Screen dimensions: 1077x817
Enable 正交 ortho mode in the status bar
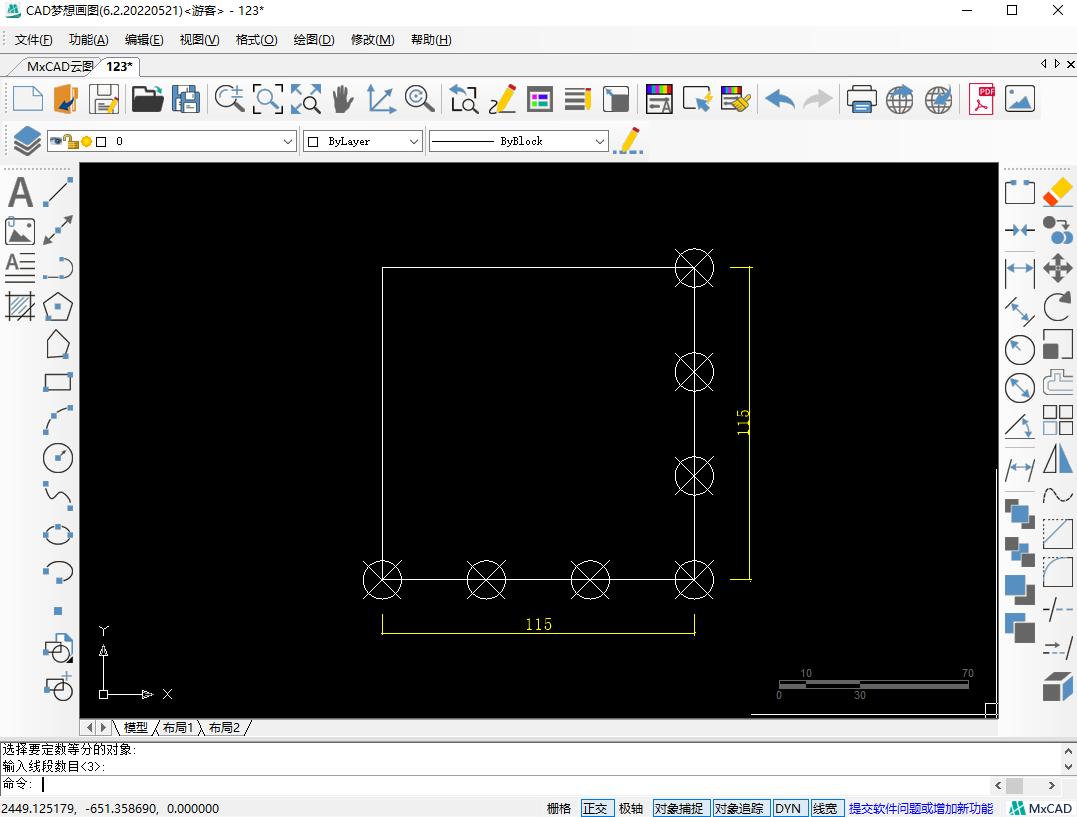(595, 808)
